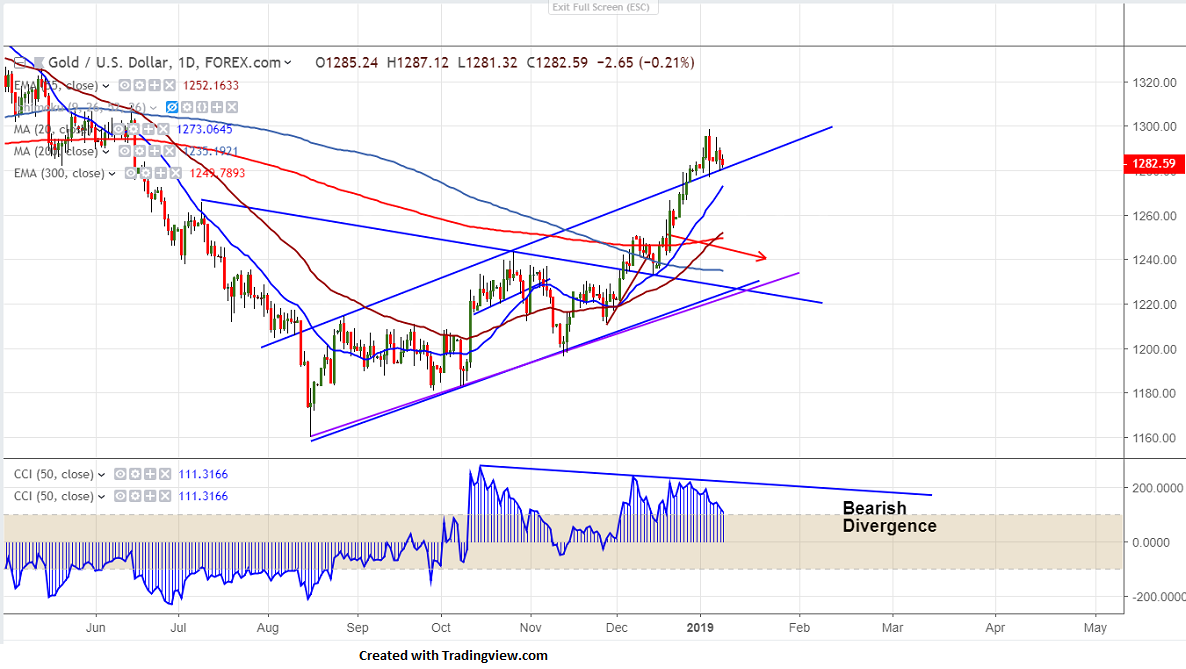Open settings for MA (200, close)
The height and width of the screenshot is (669, 1186).
tap(139, 151)
